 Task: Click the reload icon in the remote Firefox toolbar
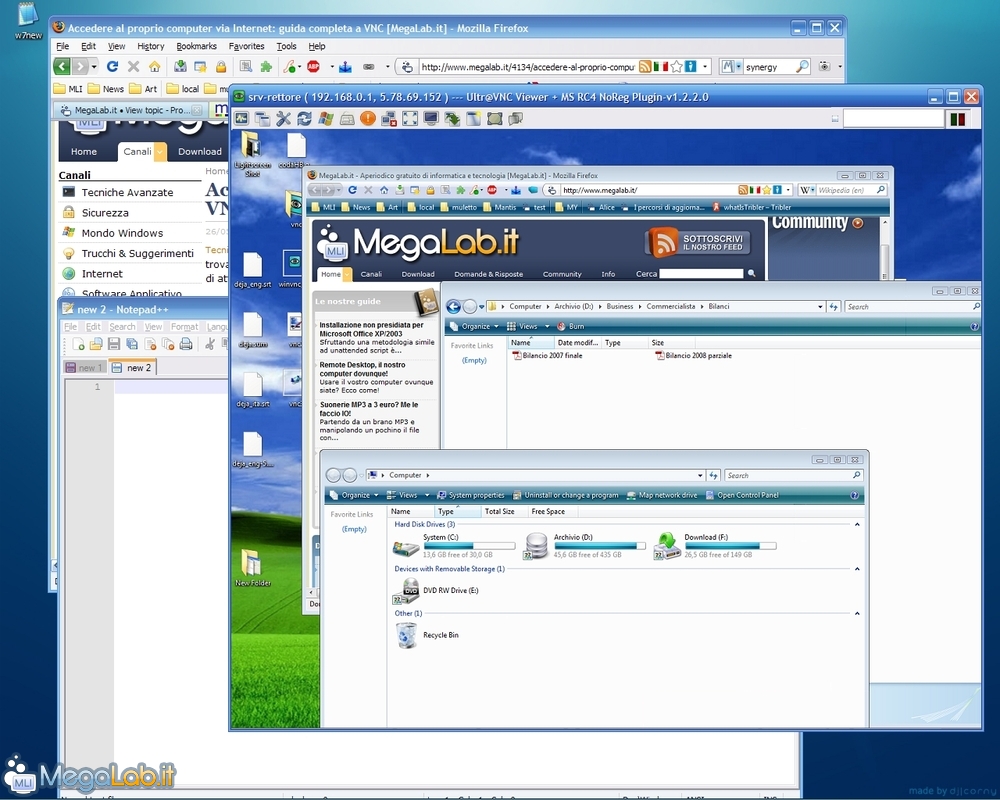click(352, 190)
